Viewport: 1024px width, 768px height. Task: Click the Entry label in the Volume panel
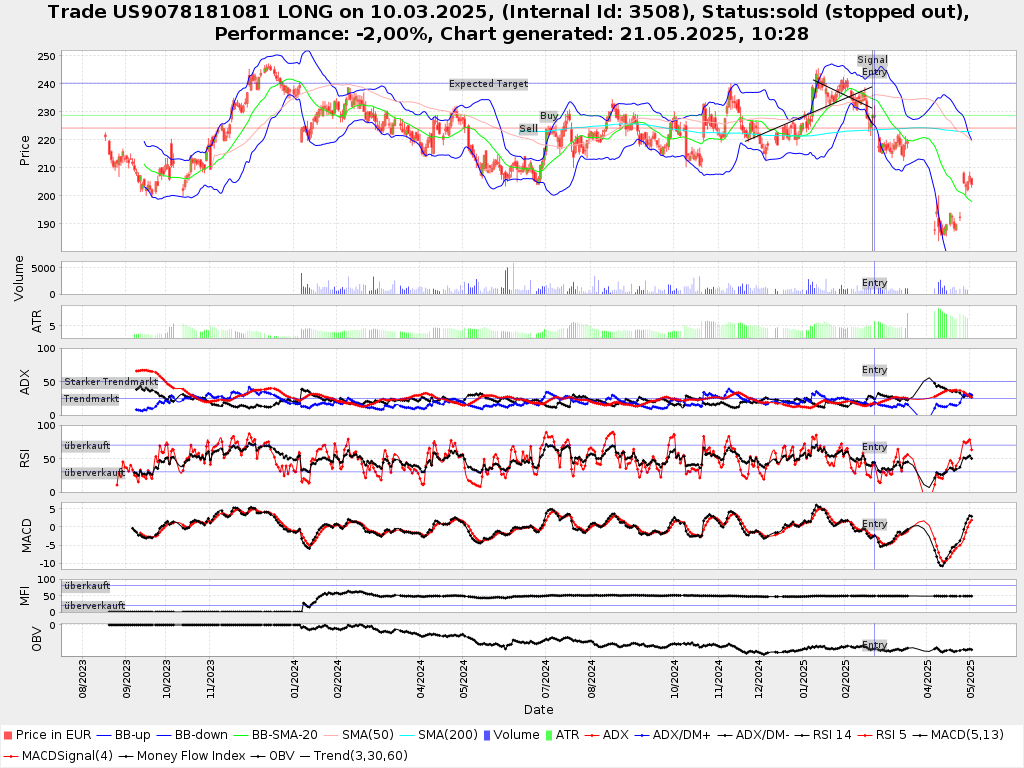(874, 283)
